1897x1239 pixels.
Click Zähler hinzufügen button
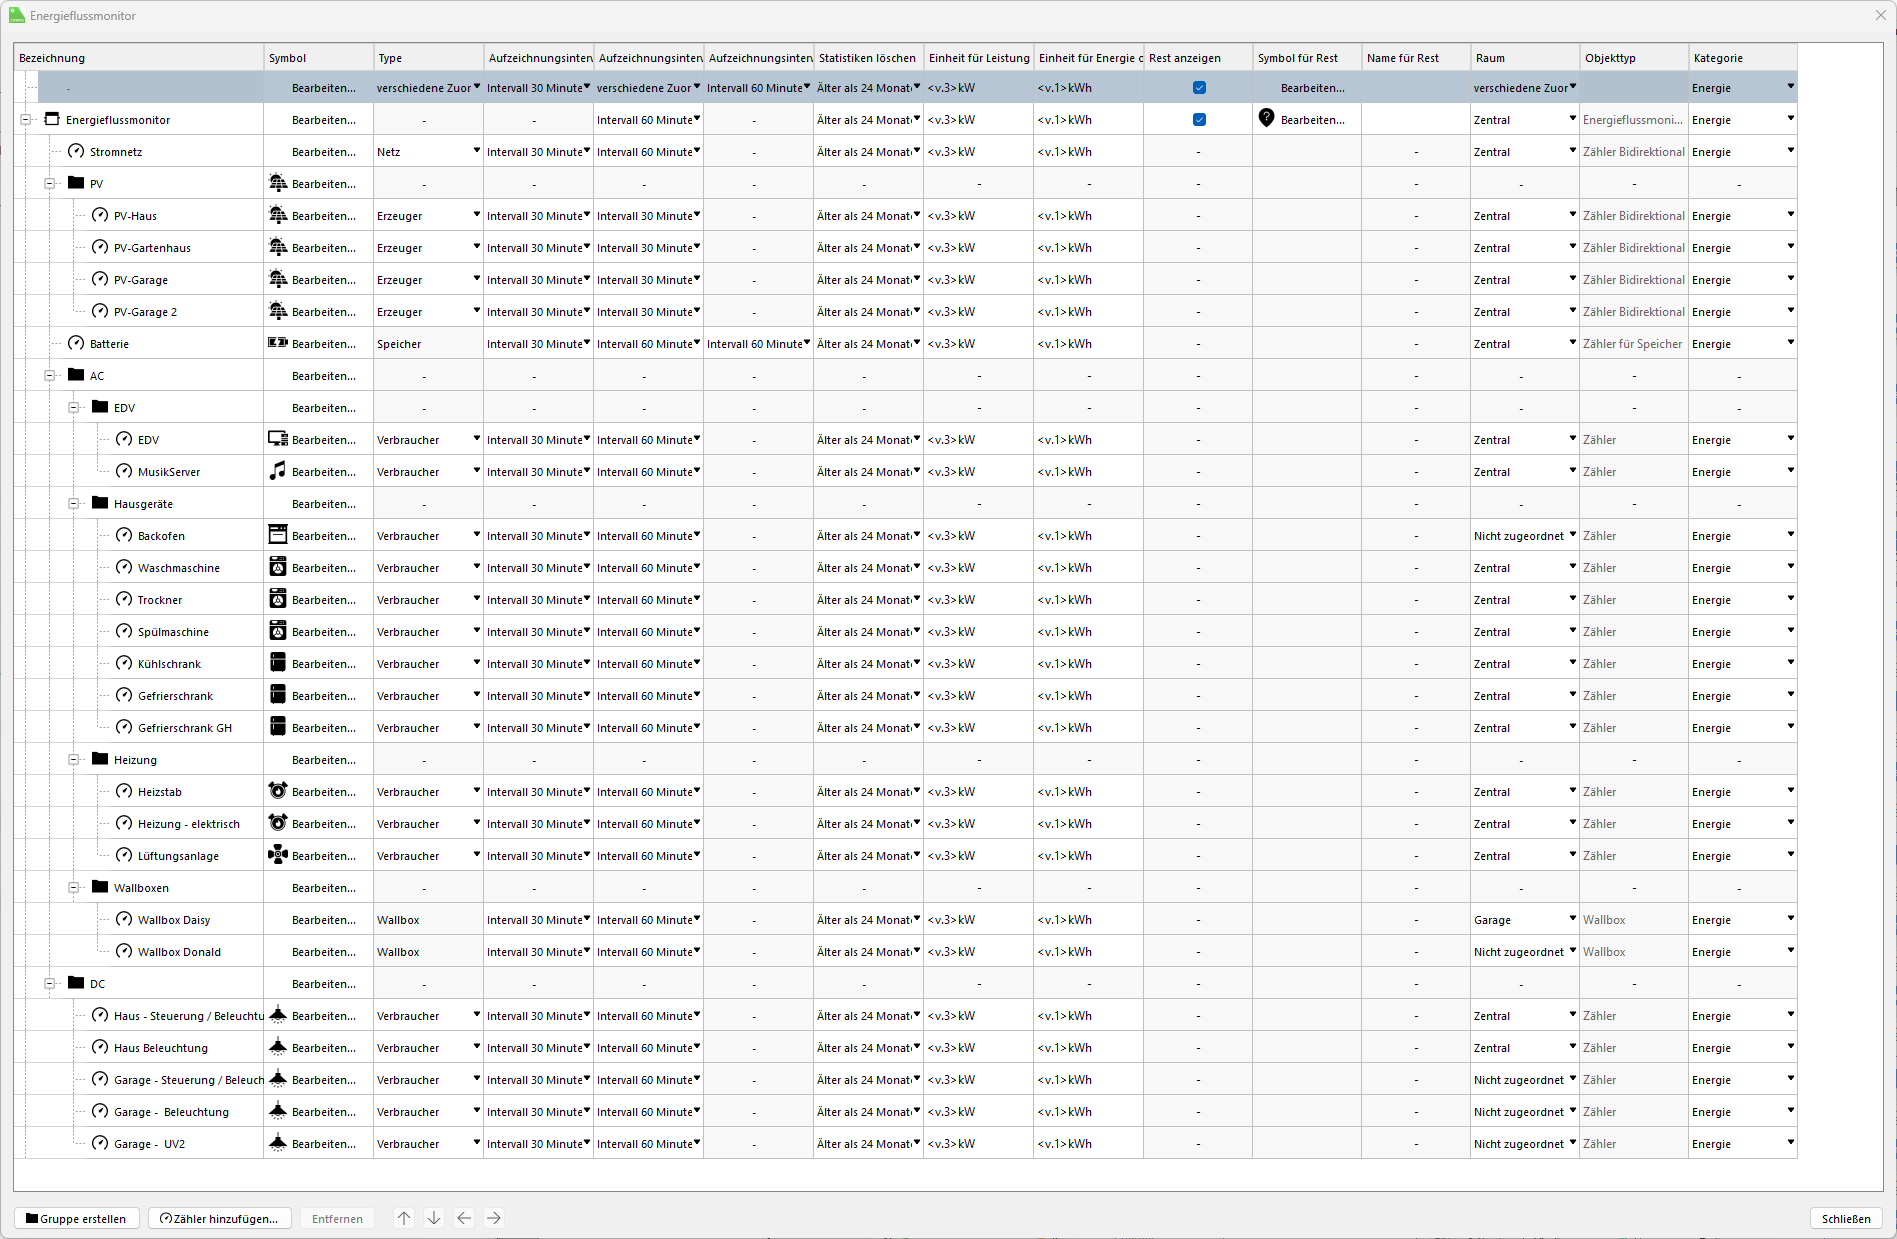[220, 1218]
